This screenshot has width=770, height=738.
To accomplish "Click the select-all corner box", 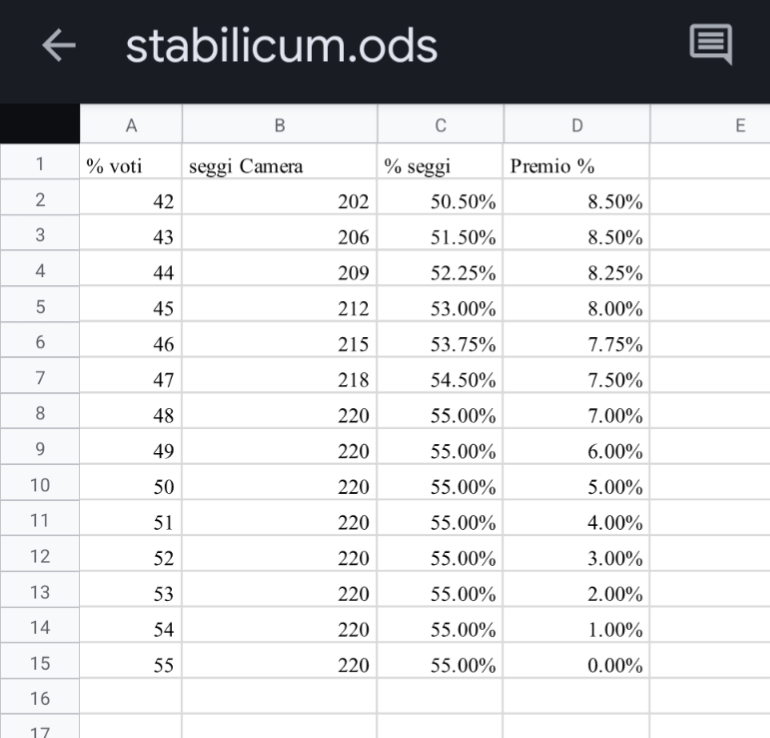I will pos(40,124).
